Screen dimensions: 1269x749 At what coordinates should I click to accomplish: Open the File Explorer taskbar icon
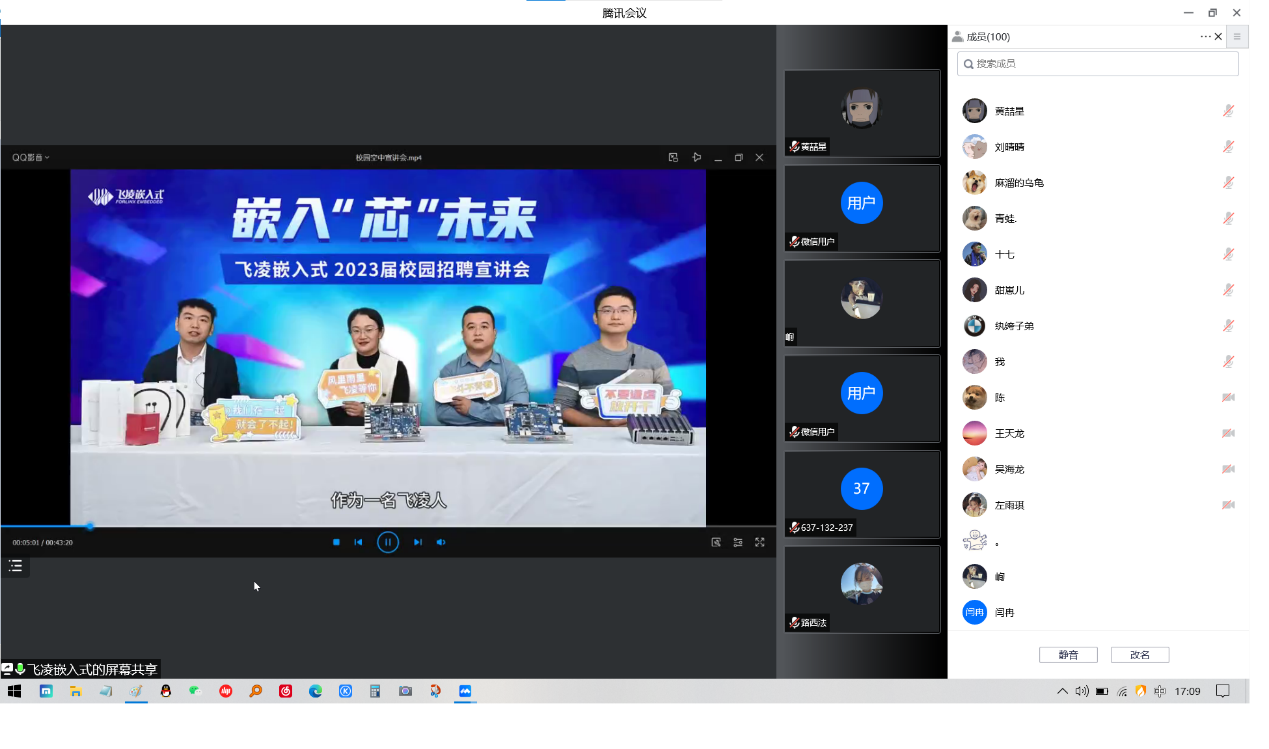tap(75, 691)
